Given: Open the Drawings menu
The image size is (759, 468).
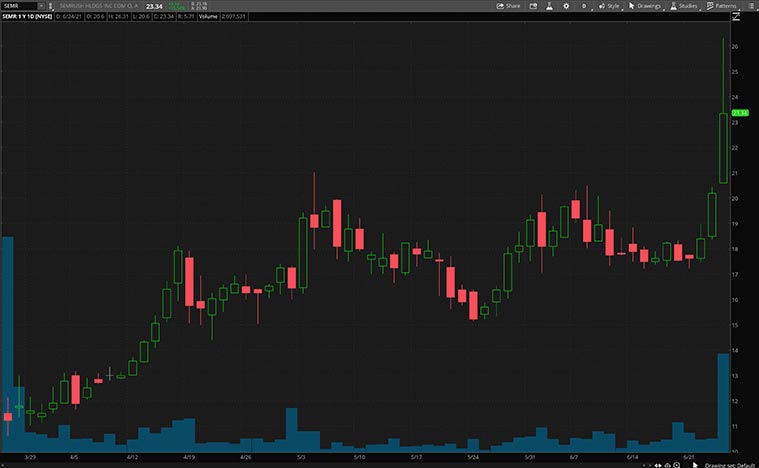Looking at the screenshot, I should [x=645, y=6].
